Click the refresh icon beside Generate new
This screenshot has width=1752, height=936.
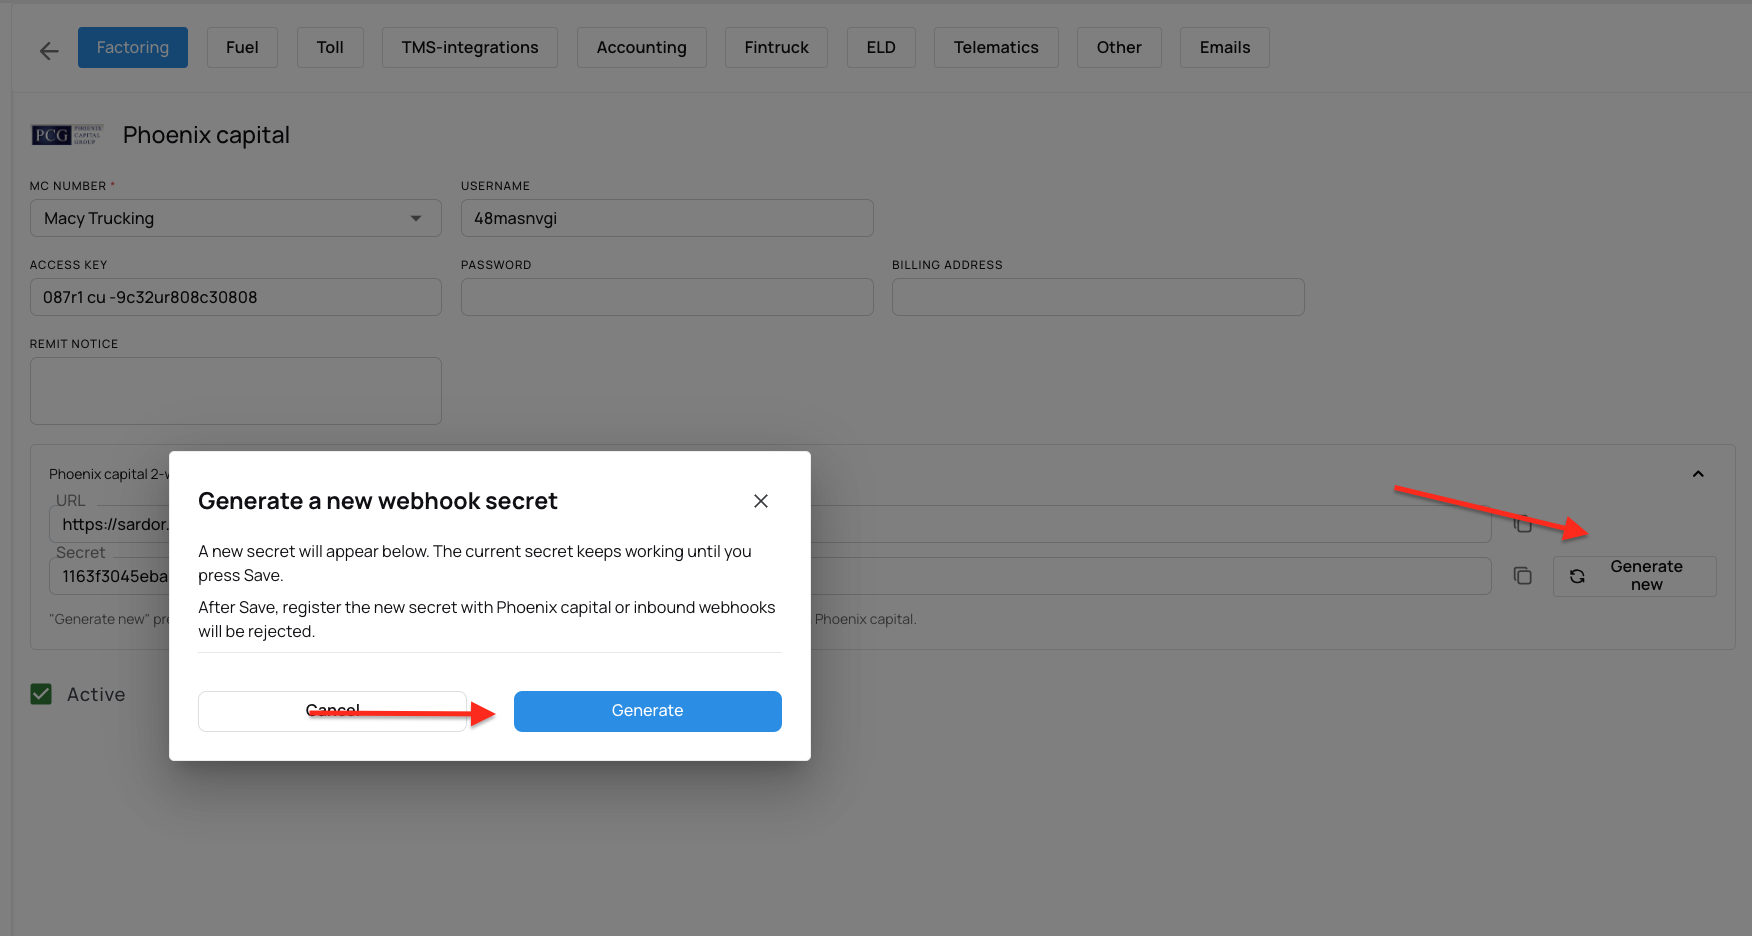tap(1577, 576)
